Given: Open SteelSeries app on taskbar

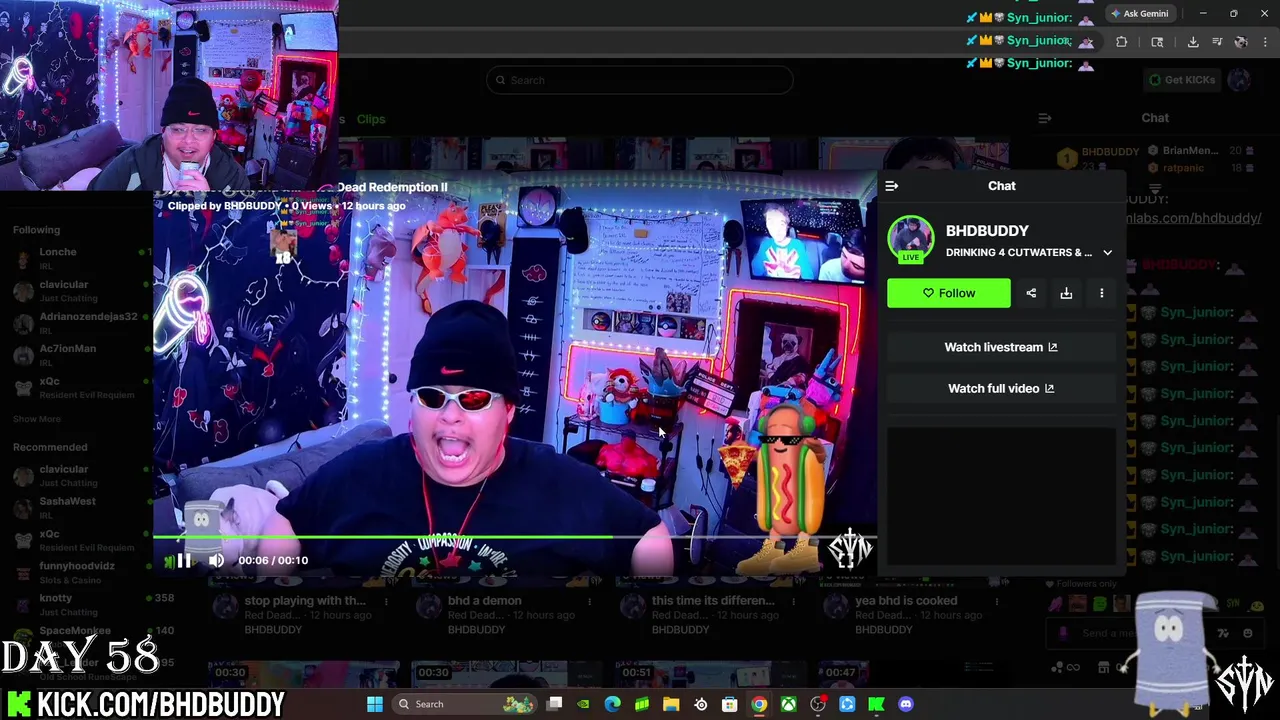Looking at the screenshot, I should pos(700,704).
